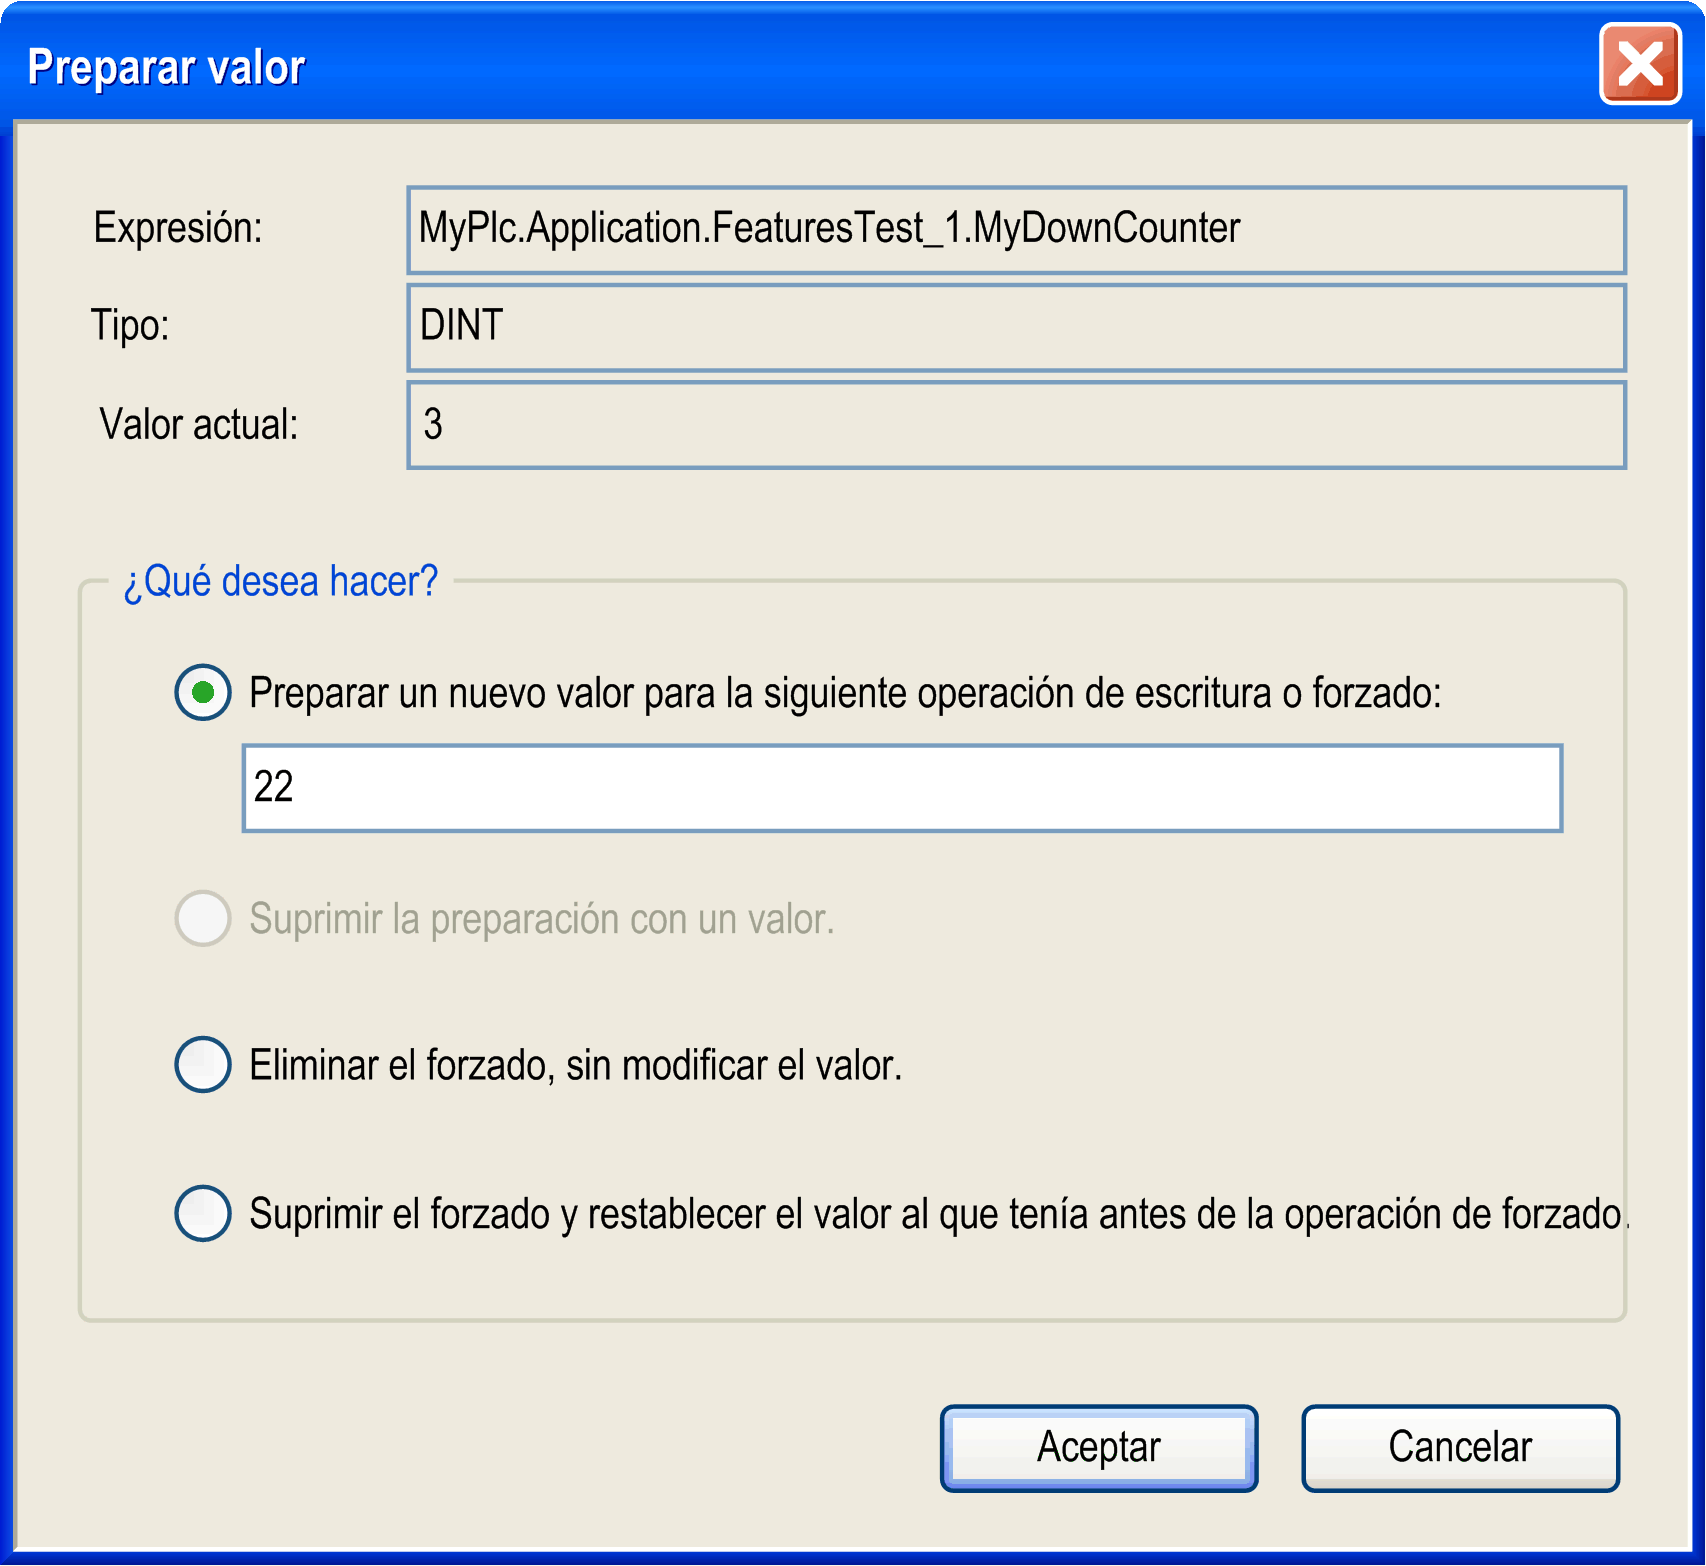Click the Tipo: label
This screenshot has height=1566, width=1706.
pos(130,325)
